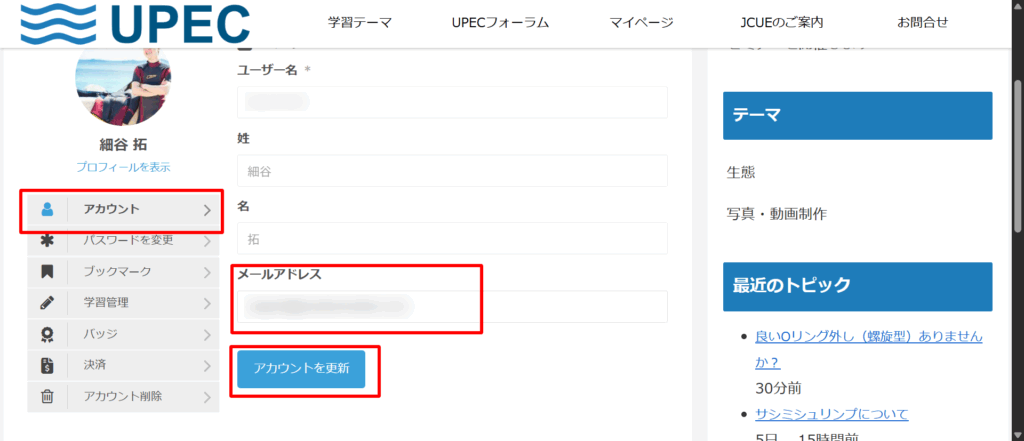Expand the アカウント menu chevron
Image resolution: width=1024 pixels, height=441 pixels.
(207, 210)
